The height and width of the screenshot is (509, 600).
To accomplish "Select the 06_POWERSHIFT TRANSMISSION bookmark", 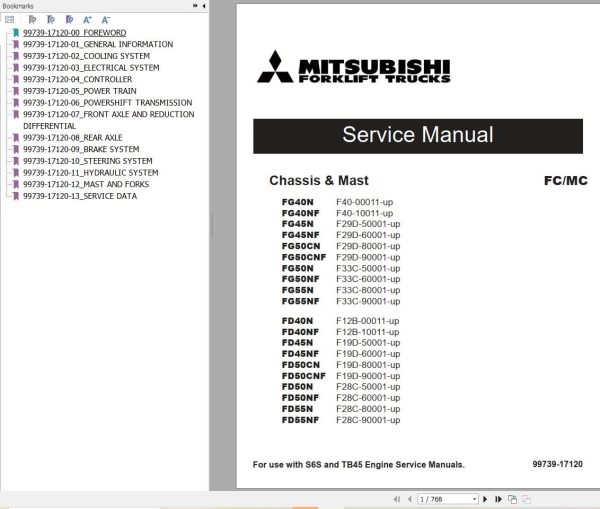I will [108, 103].
